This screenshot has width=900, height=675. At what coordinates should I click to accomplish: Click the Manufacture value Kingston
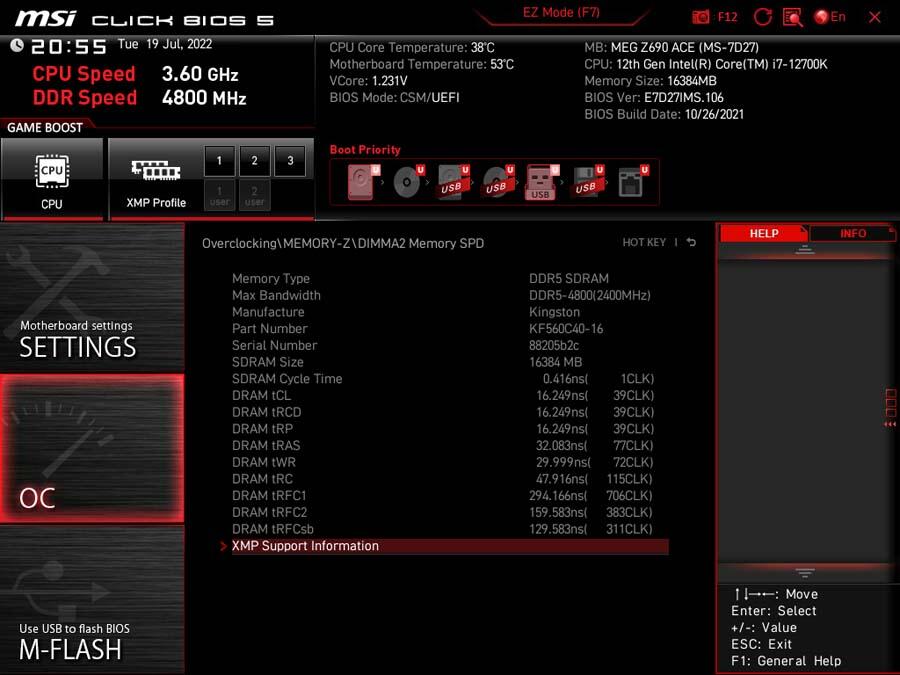(x=554, y=312)
